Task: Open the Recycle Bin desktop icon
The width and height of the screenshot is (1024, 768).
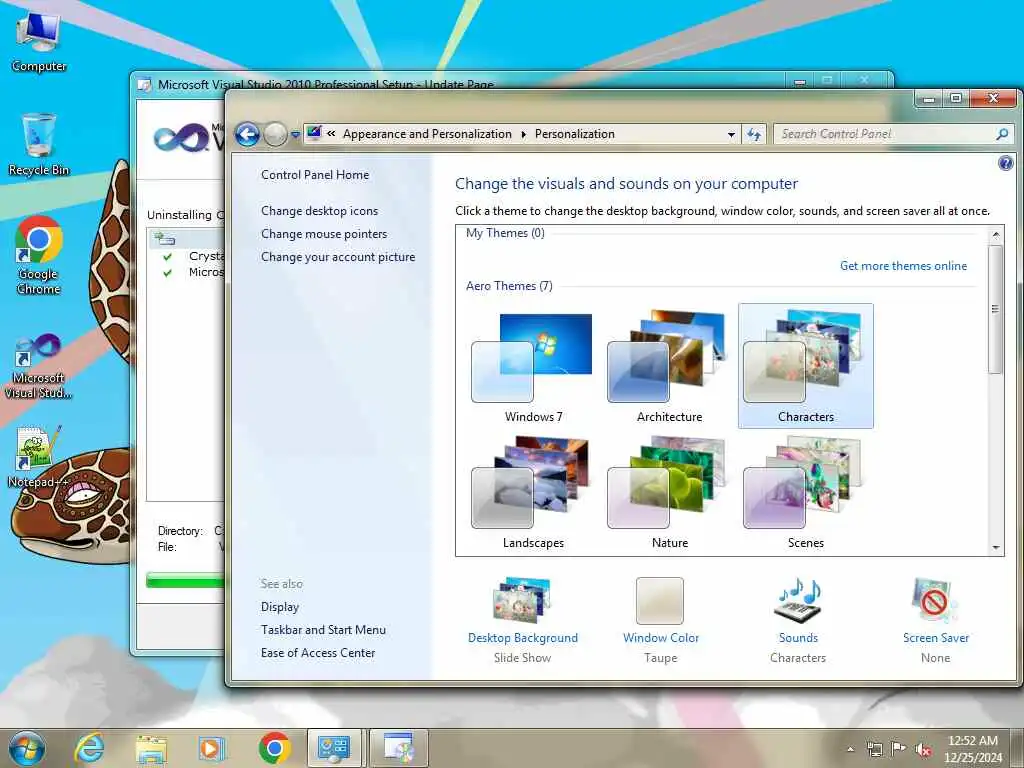Action: click(38, 144)
